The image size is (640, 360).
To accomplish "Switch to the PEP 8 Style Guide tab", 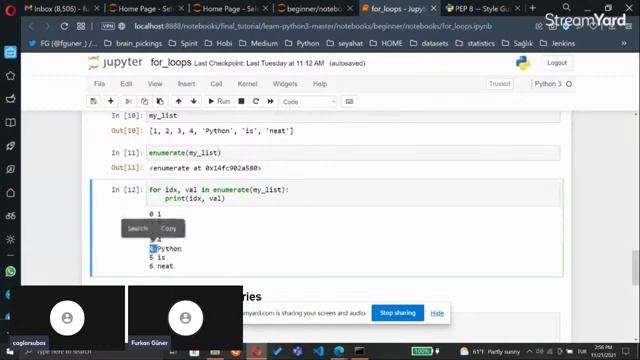I will (x=483, y=8).
